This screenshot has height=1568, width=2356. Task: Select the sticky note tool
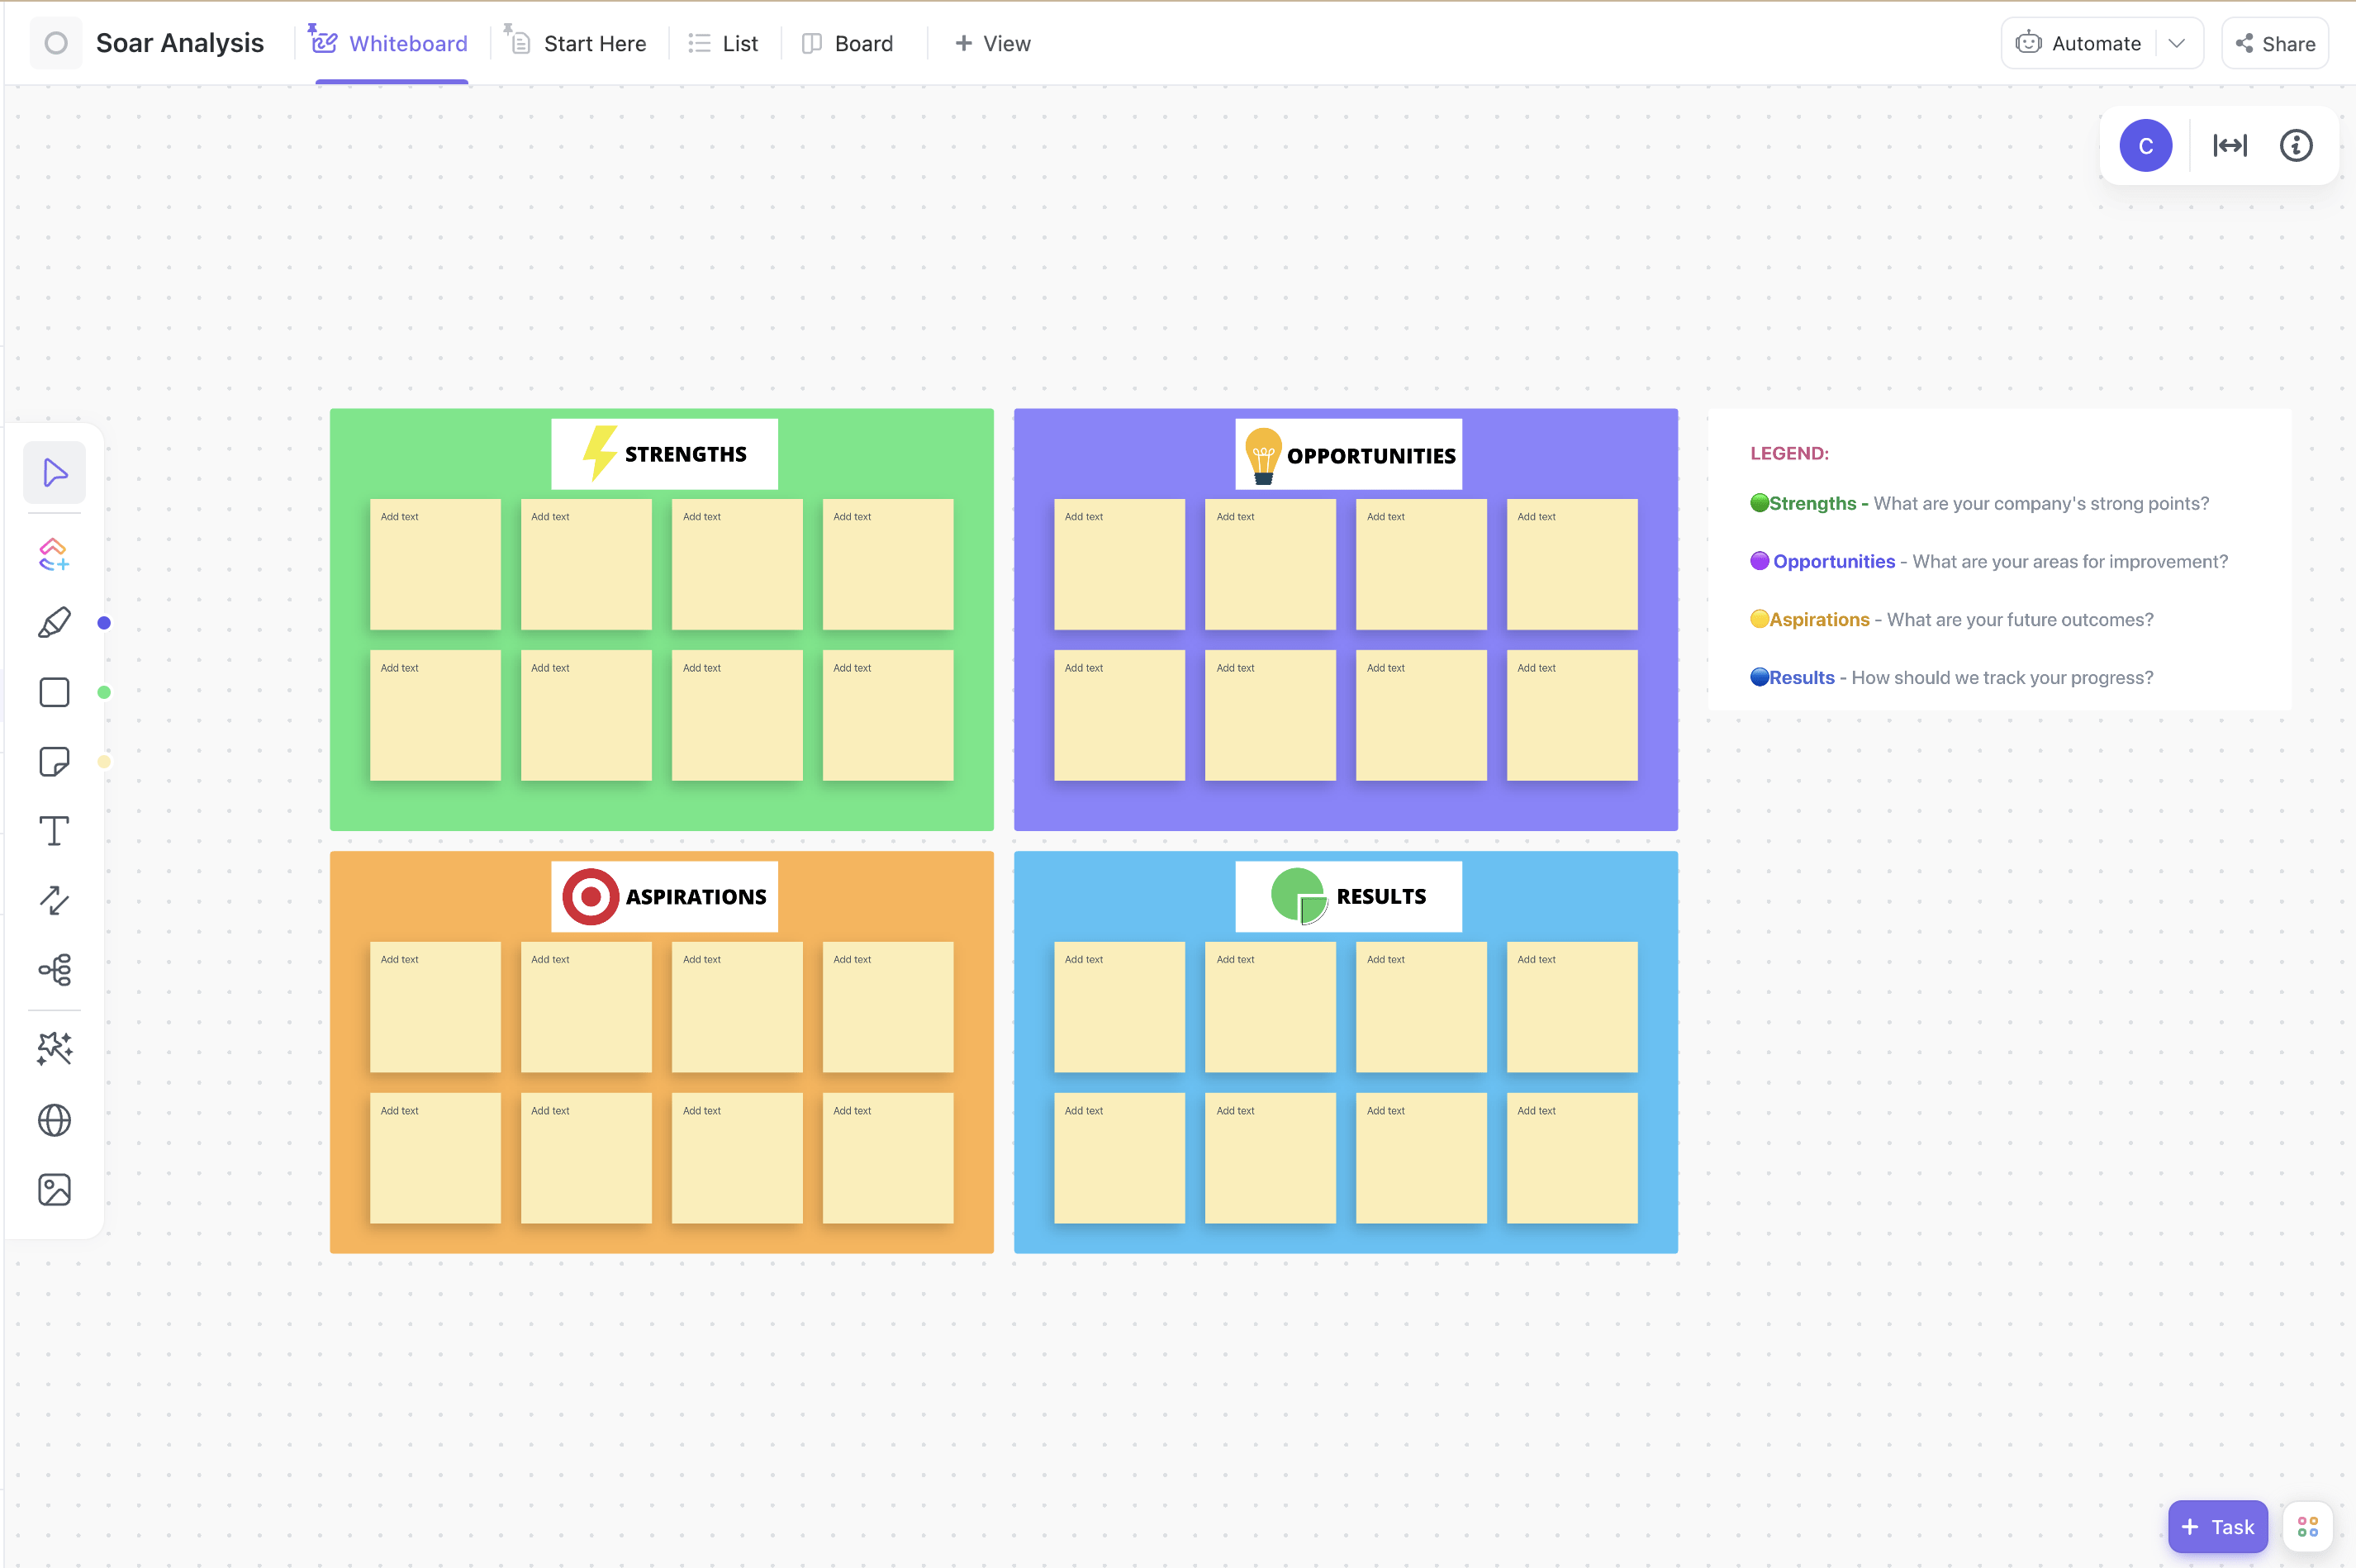tap(55, 761)
